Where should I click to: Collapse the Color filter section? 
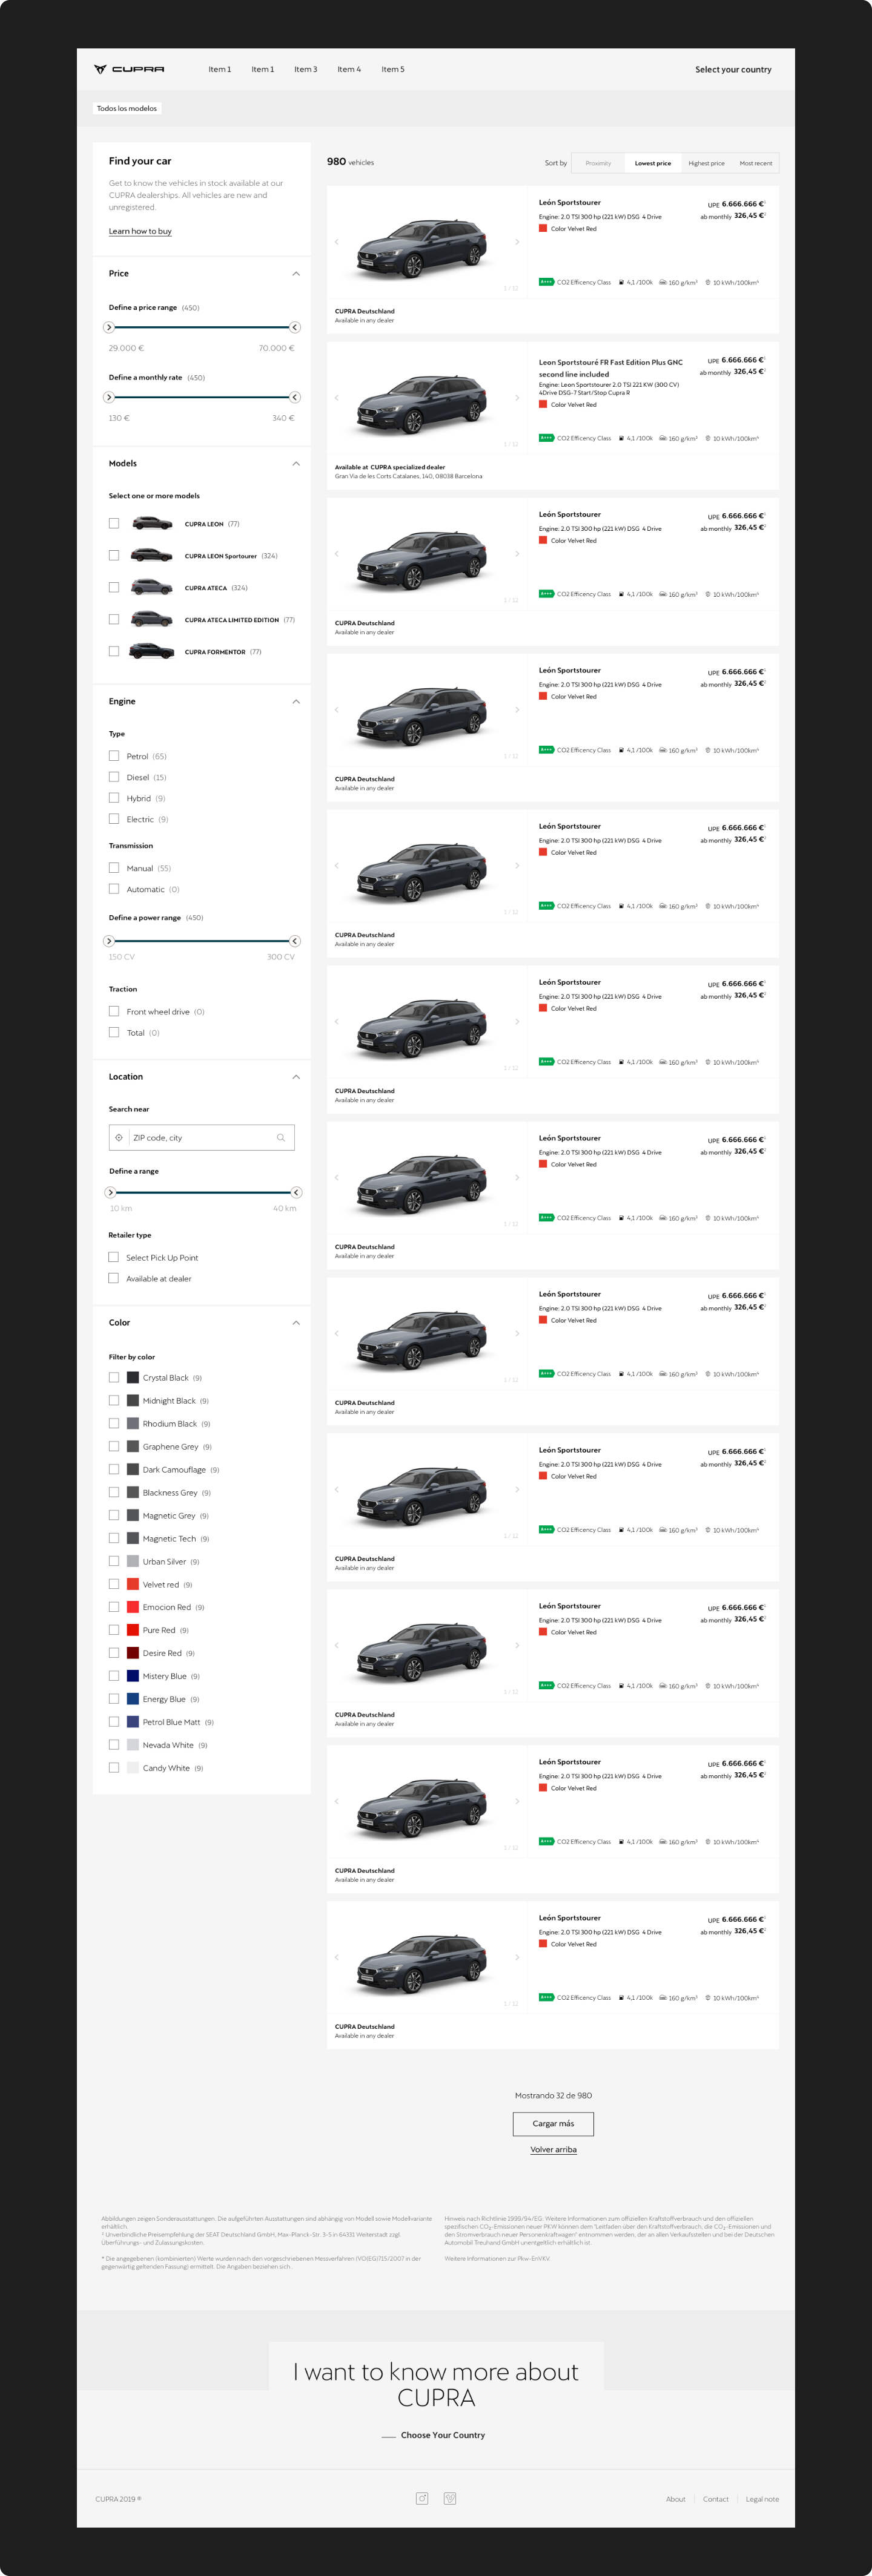click(296, 1323)
